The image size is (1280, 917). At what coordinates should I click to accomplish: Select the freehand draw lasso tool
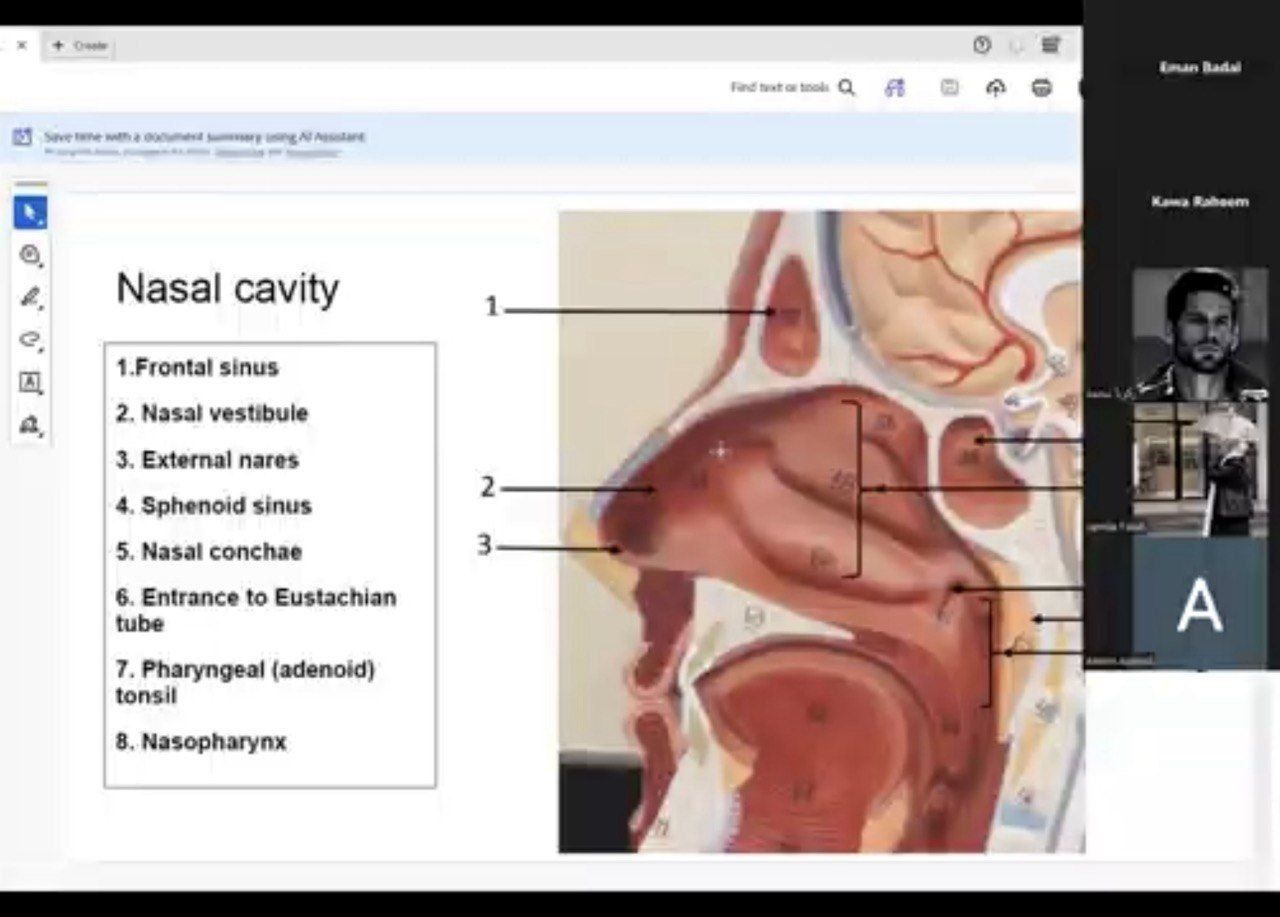click(x=30, y=341)
